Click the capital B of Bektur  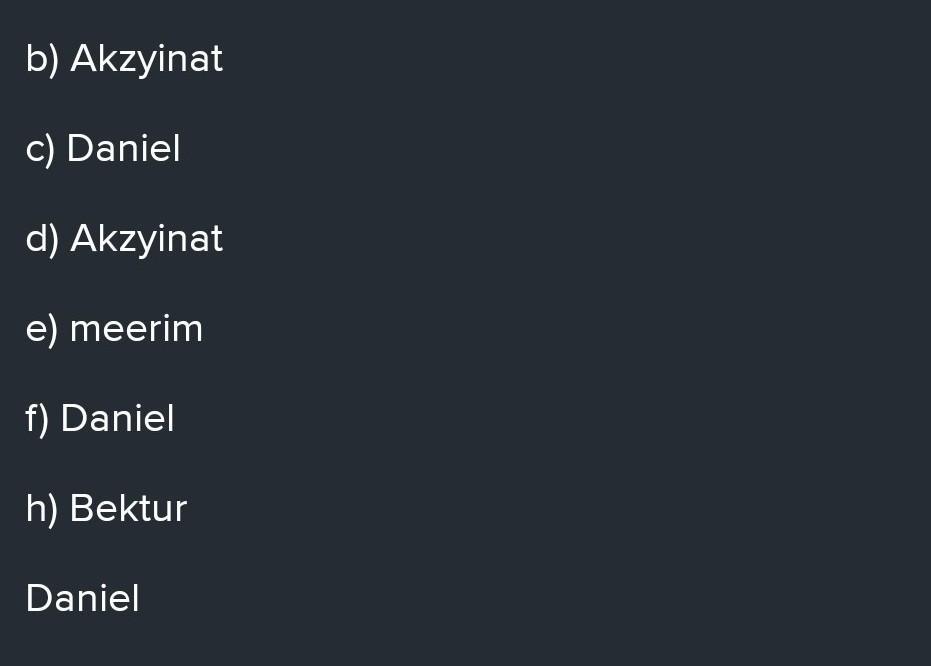(x=81, y=509)
